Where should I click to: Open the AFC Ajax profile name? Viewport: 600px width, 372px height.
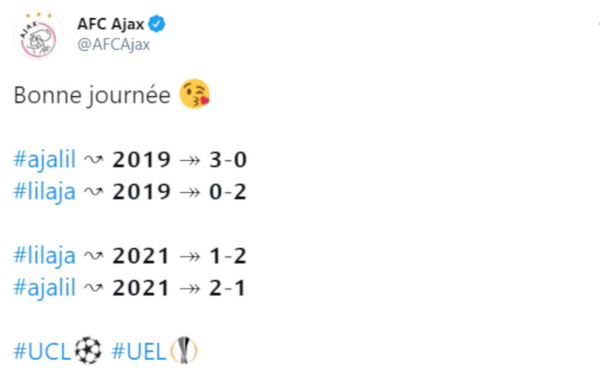(x=111, y=24)
